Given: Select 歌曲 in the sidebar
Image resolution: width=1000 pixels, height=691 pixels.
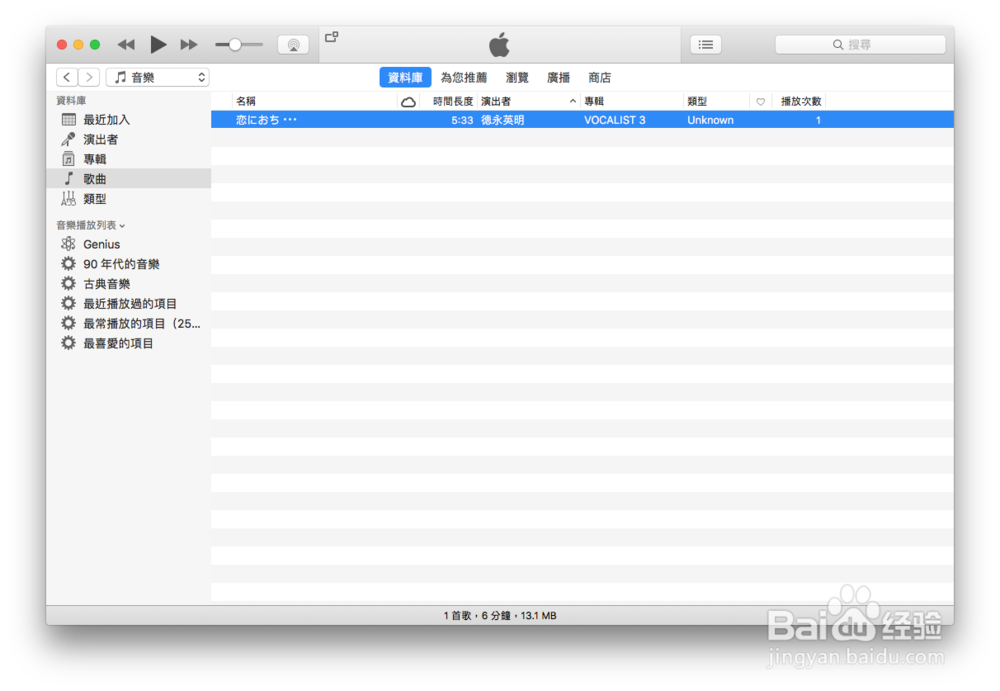Looking at the screenshot, I should [129, 179].
